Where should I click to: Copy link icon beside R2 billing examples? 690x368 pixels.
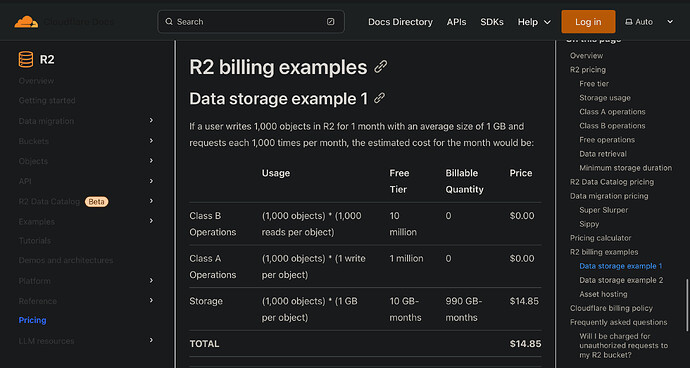point(380,67)
